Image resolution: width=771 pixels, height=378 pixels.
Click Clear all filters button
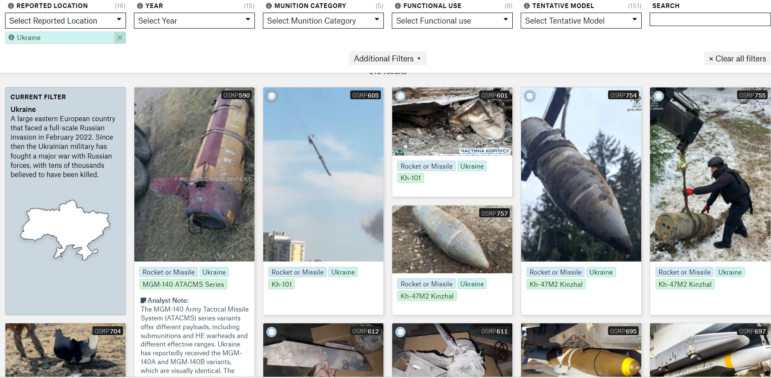(x=737, y=58)
